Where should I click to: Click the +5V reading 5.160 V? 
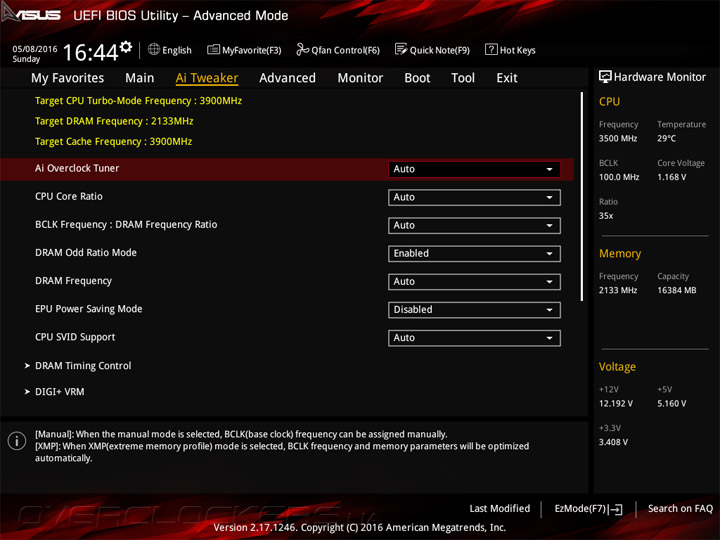point(672,403)
